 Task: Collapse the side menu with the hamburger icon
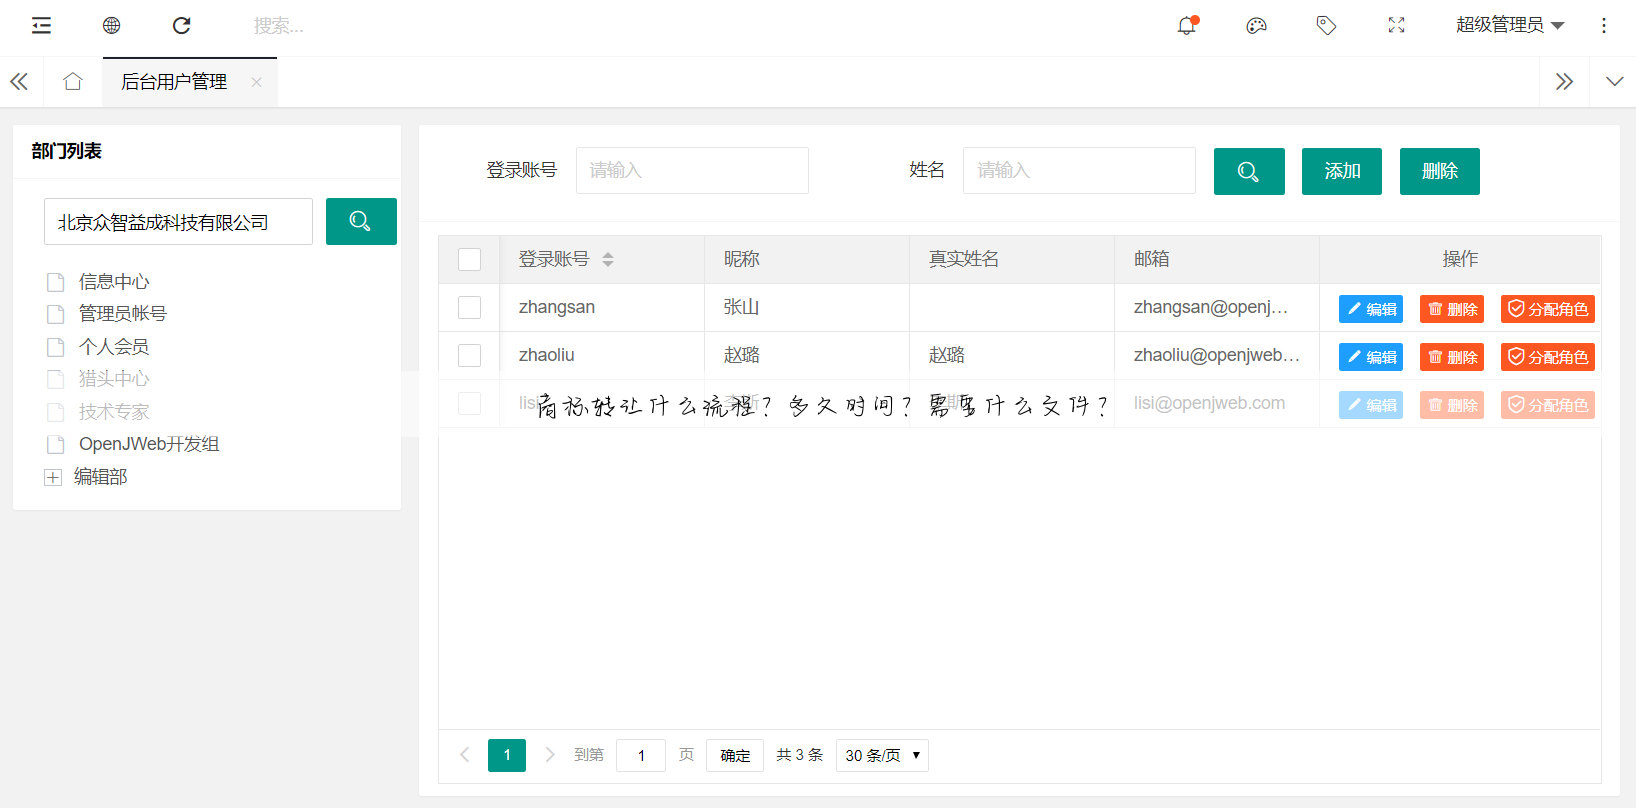[x=41, y=25]
